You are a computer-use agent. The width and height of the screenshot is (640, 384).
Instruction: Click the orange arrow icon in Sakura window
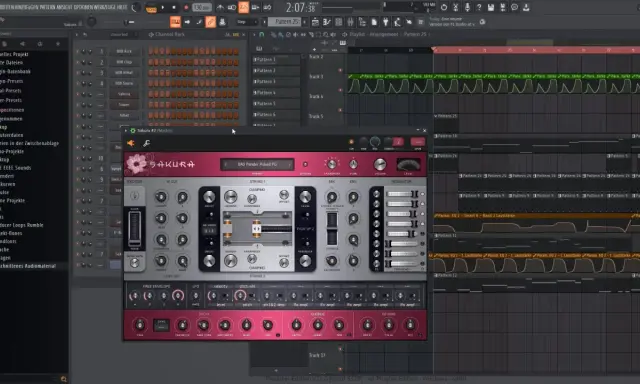131,143
